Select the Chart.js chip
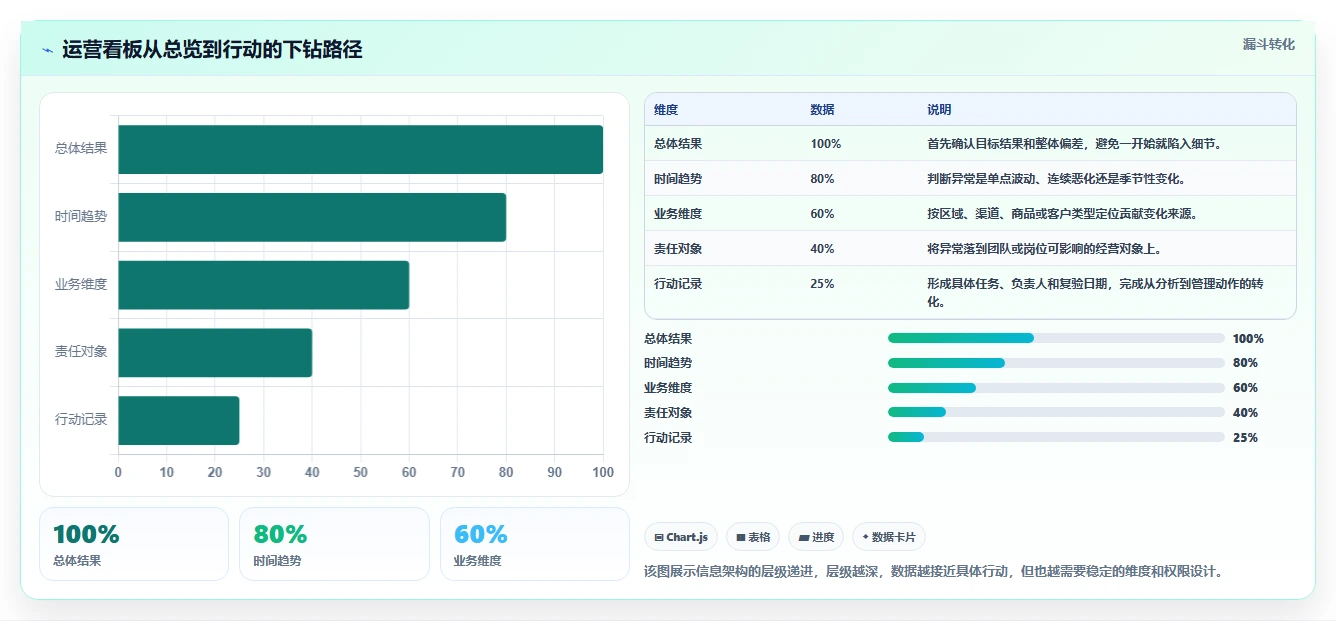The height and width of the screenshot is (621, 1336). coord(681,537)
